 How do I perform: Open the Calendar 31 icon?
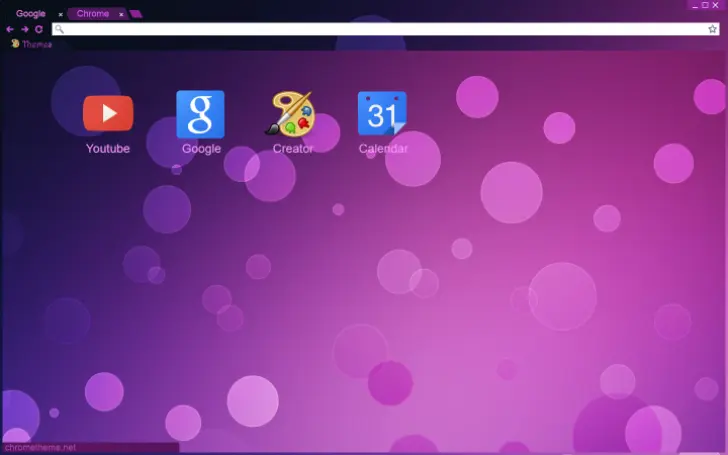(x=382, y=114)
